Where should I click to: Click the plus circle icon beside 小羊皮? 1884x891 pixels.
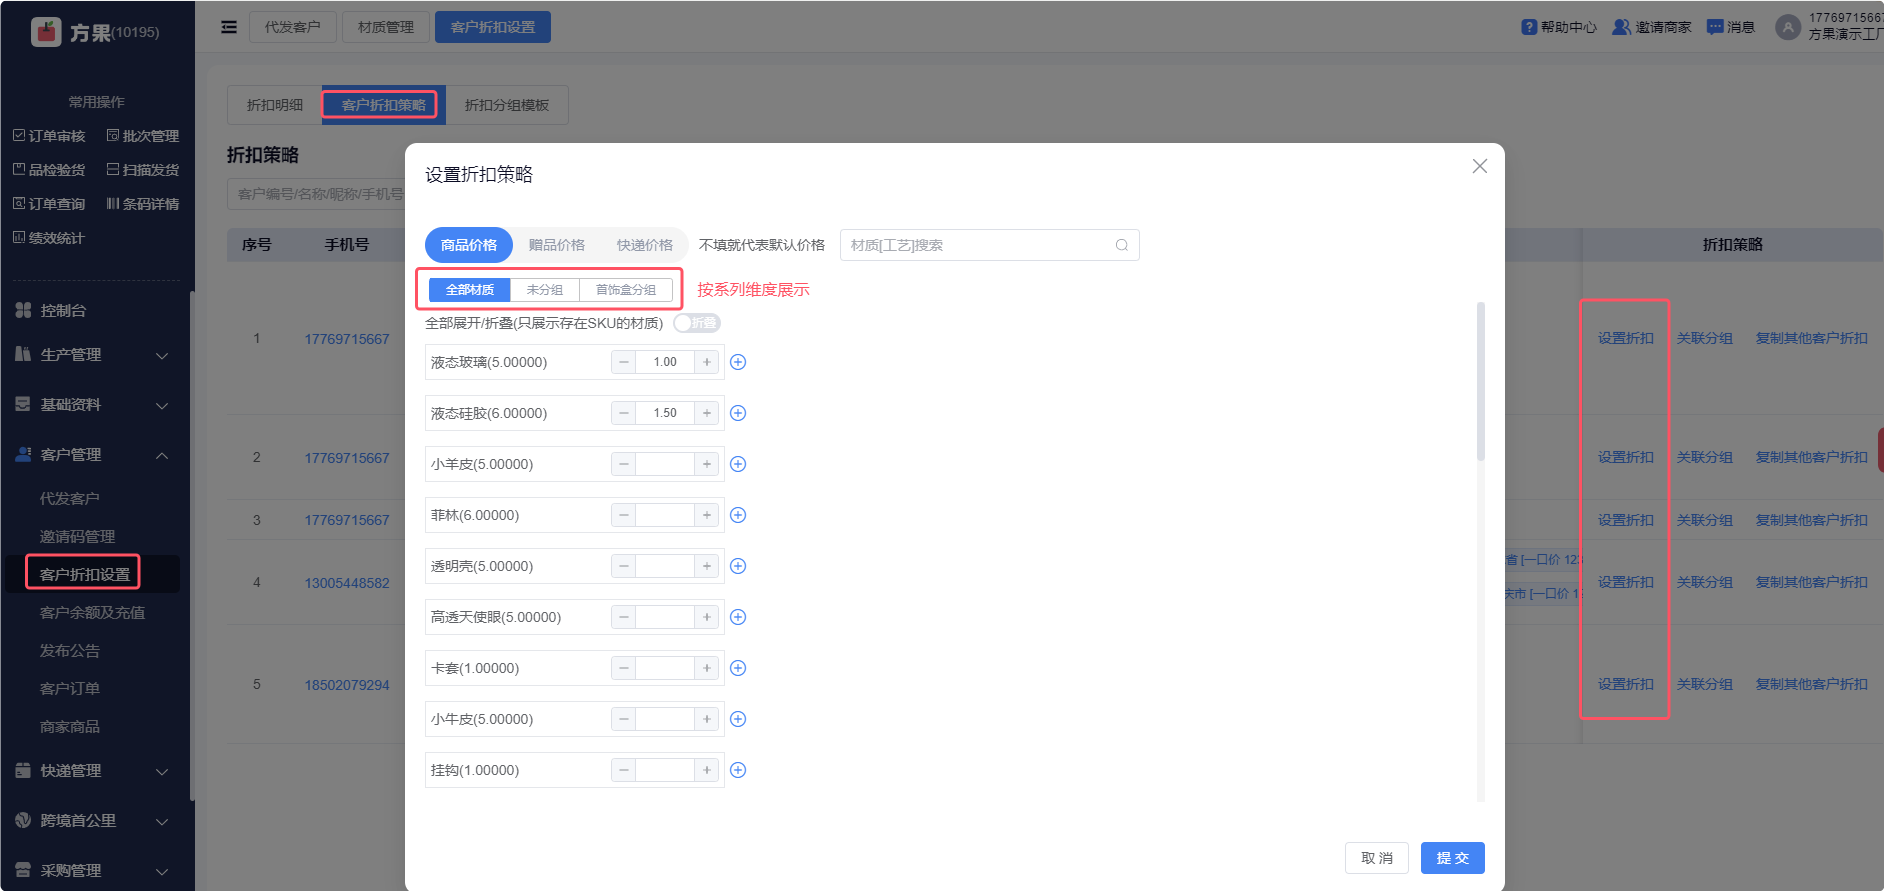[738, 464]
